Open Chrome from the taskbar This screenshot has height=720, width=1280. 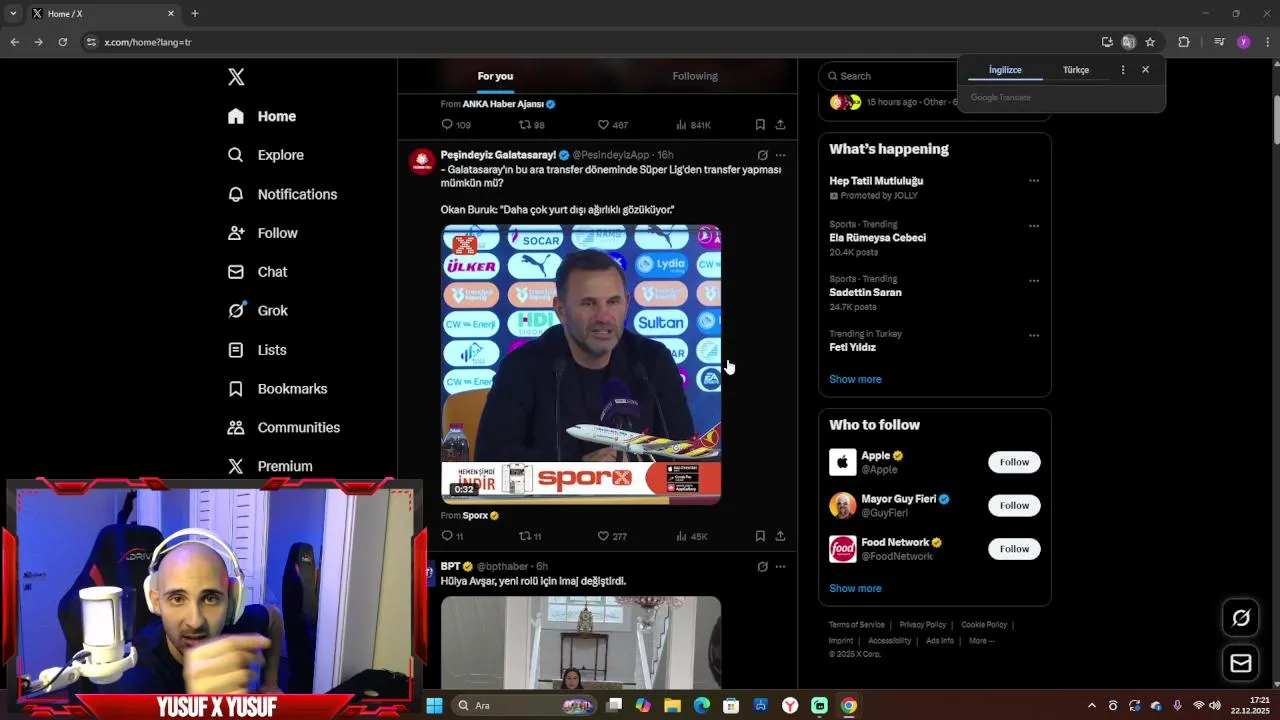pos(849,705)
